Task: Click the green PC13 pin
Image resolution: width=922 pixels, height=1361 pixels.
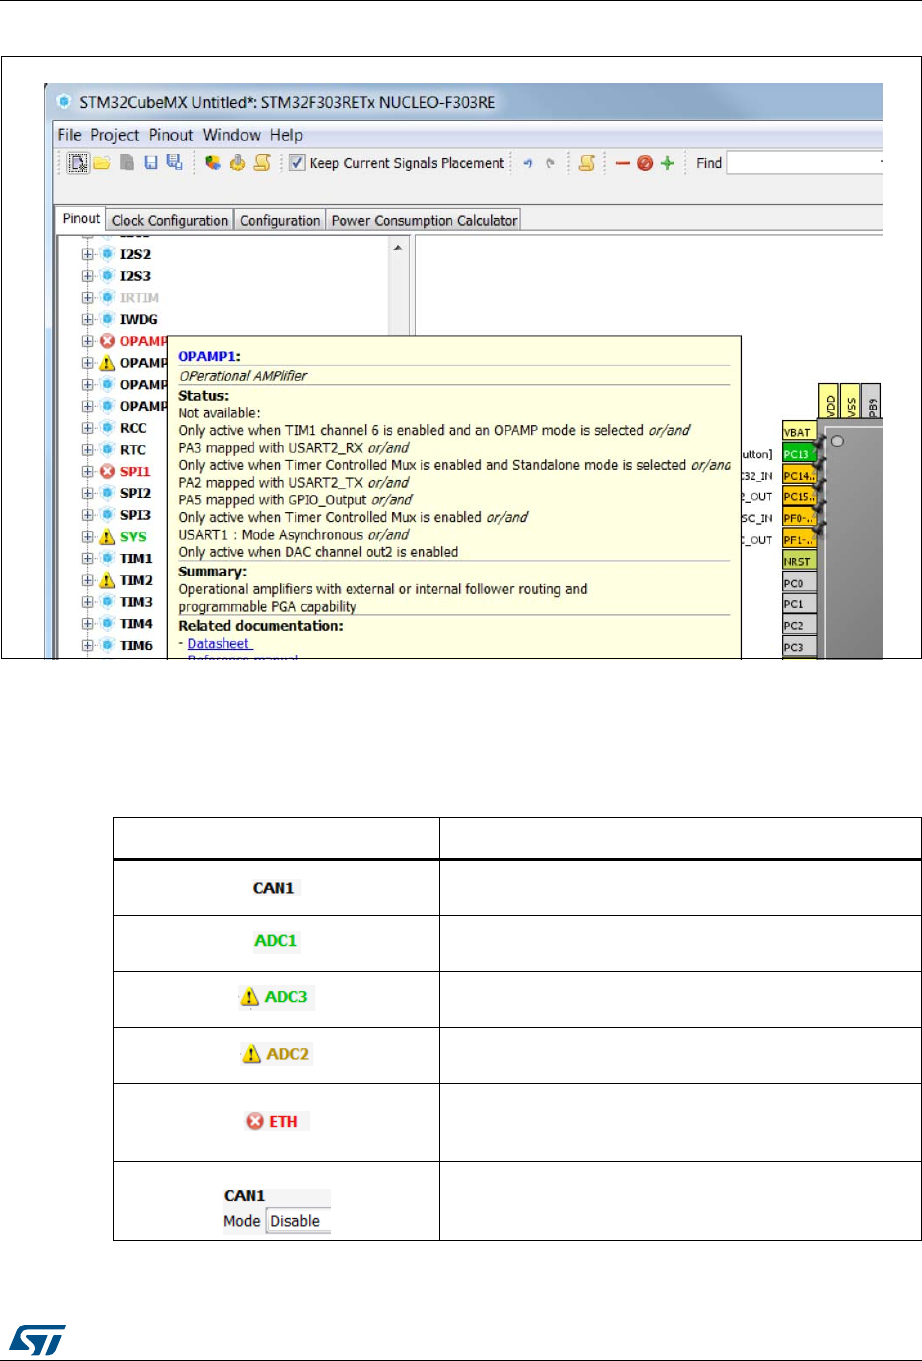Action: (798, 454)
